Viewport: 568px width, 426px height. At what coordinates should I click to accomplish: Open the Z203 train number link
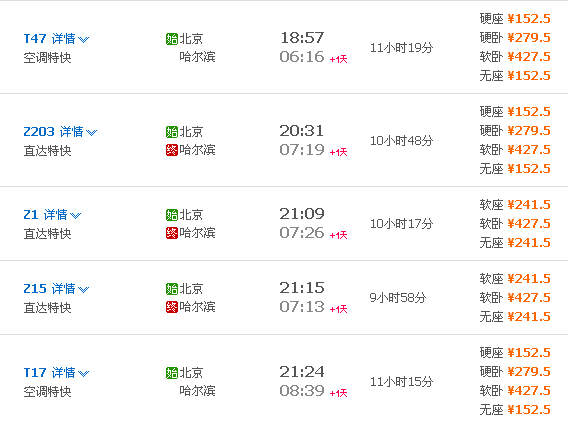click(39, 131)
